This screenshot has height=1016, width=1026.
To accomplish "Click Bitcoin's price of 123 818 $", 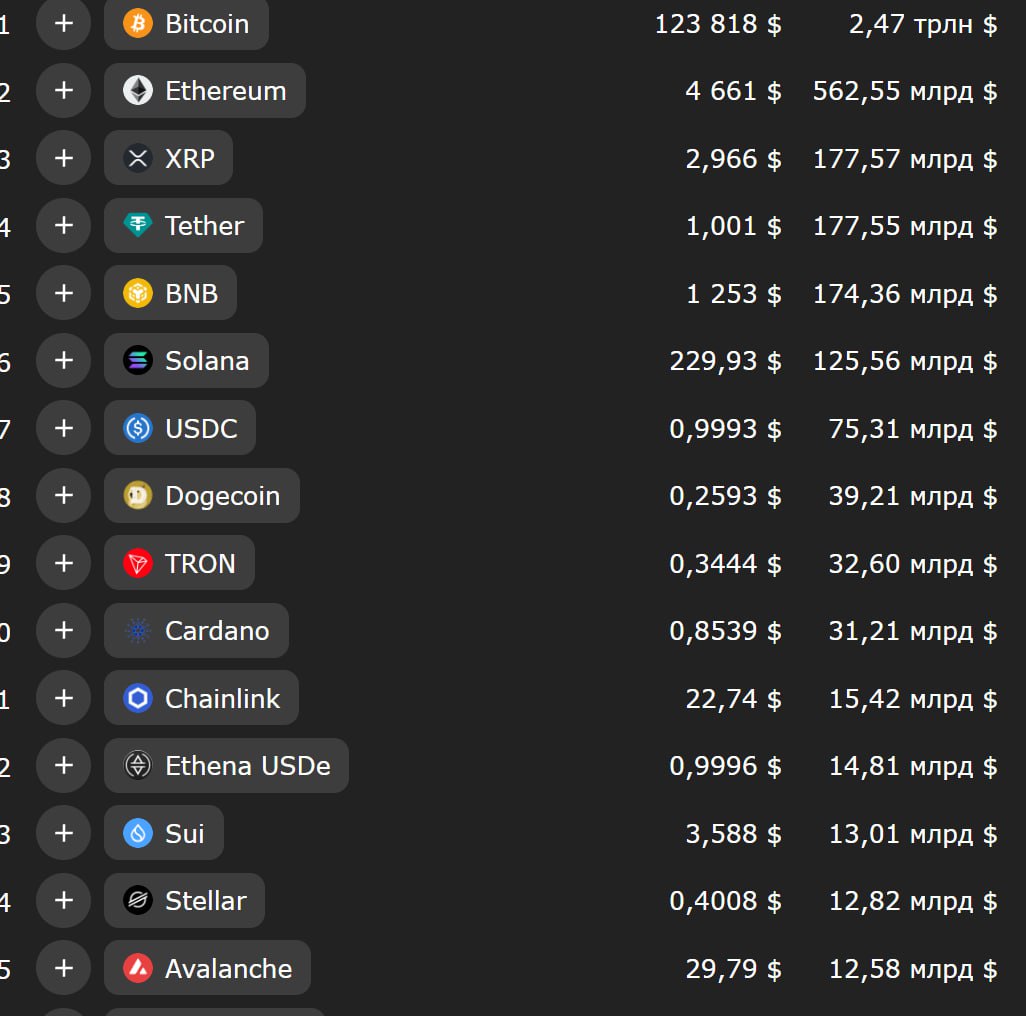I will [718, 24].
